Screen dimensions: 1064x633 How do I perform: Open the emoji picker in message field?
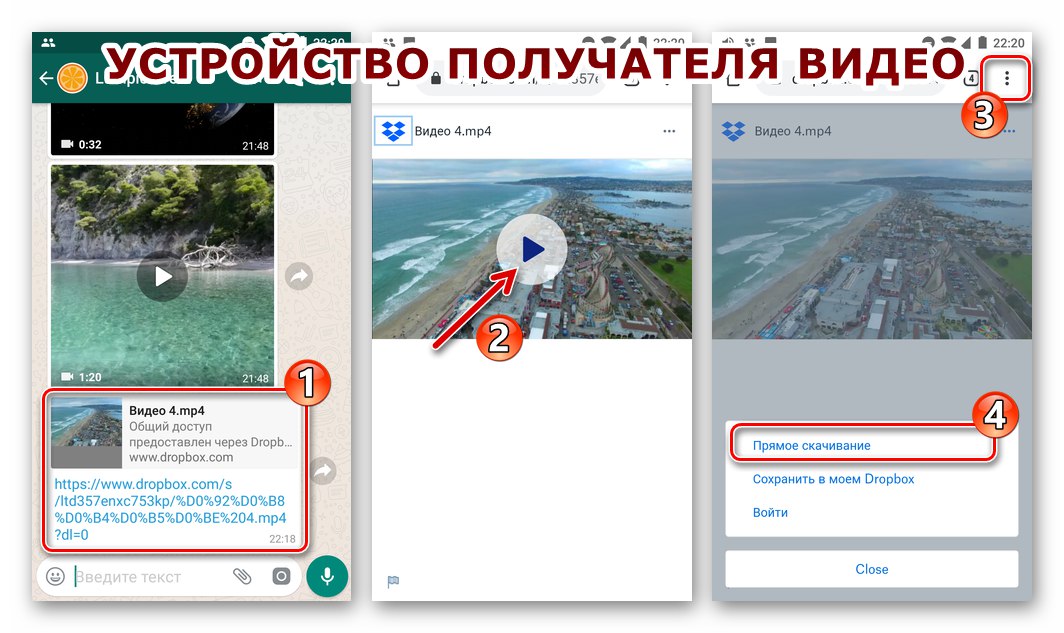tap(55, 577)
